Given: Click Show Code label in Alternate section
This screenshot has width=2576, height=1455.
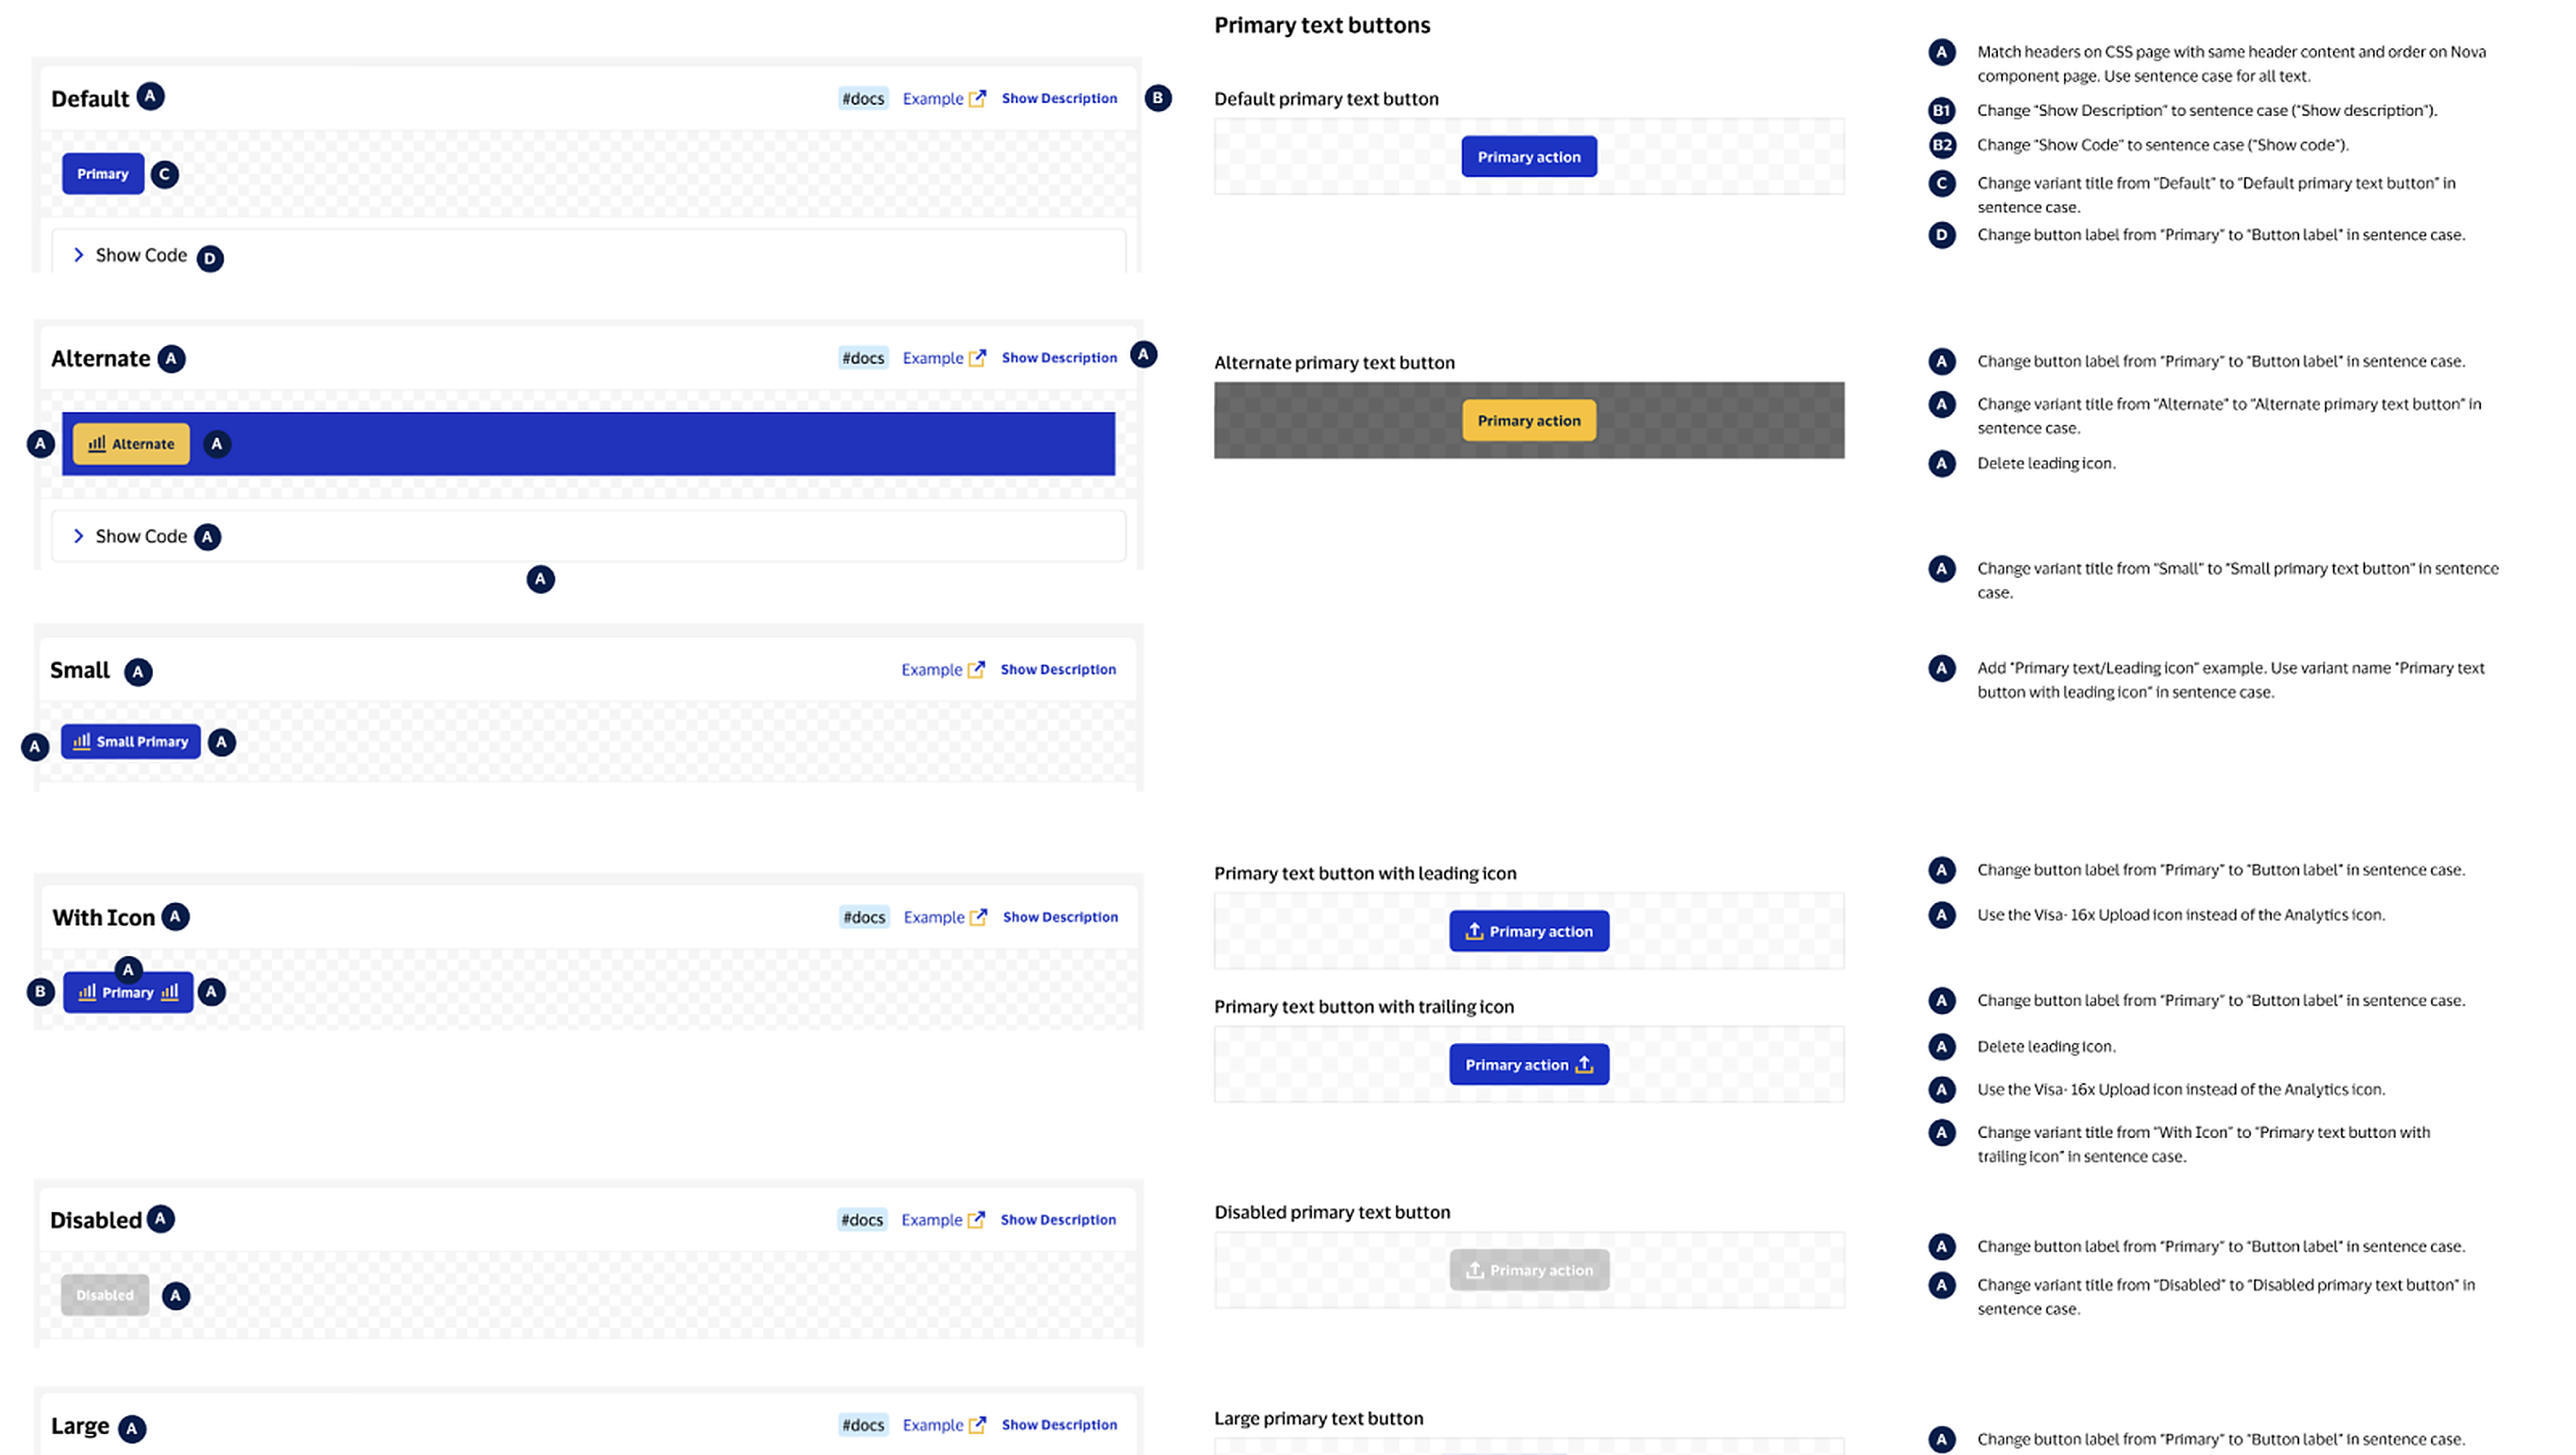Looking at the screenshot, I should (141, 537).
